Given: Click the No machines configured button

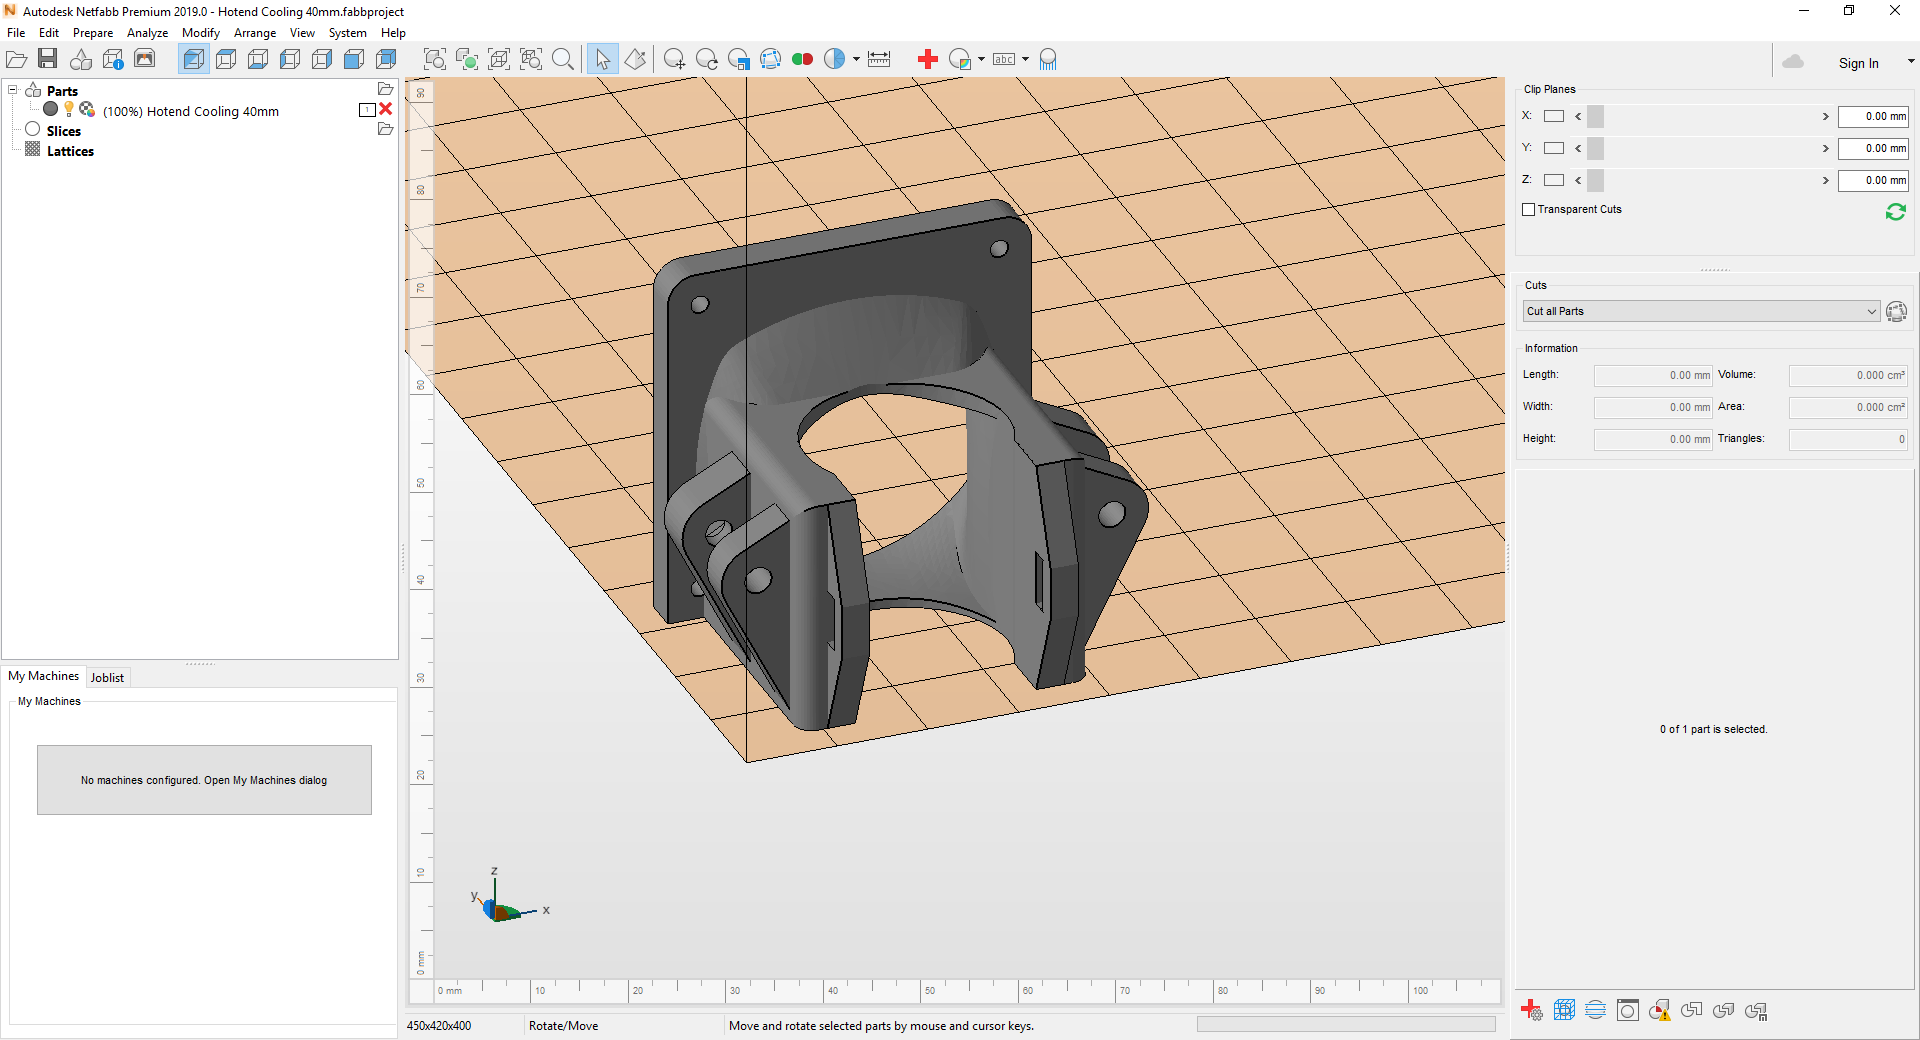Looking at the screenshot, I should tap(204, 780).
